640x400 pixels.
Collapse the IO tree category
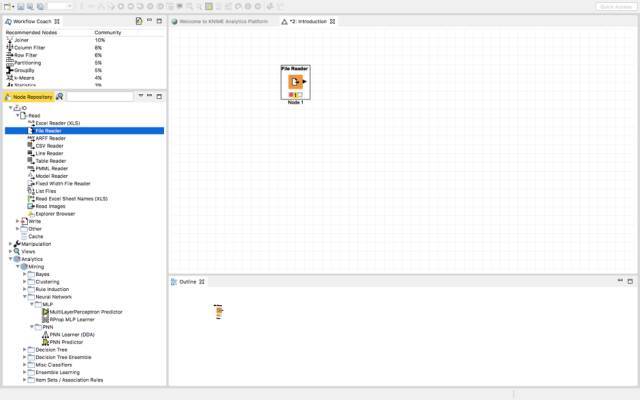tap(11, 108)
